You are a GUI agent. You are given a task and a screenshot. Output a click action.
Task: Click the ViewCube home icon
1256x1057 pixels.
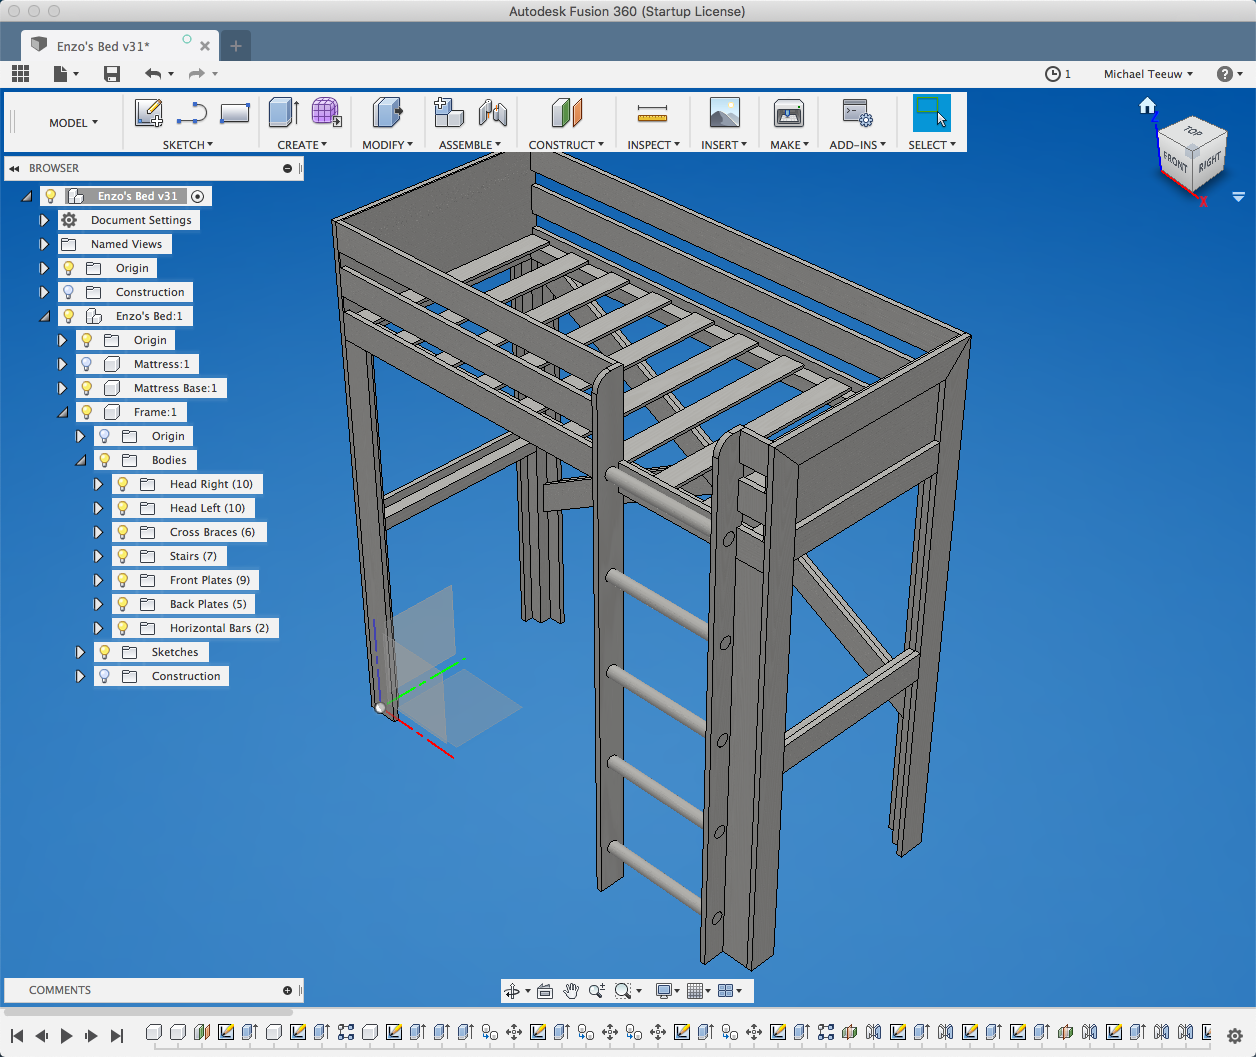1147,106
